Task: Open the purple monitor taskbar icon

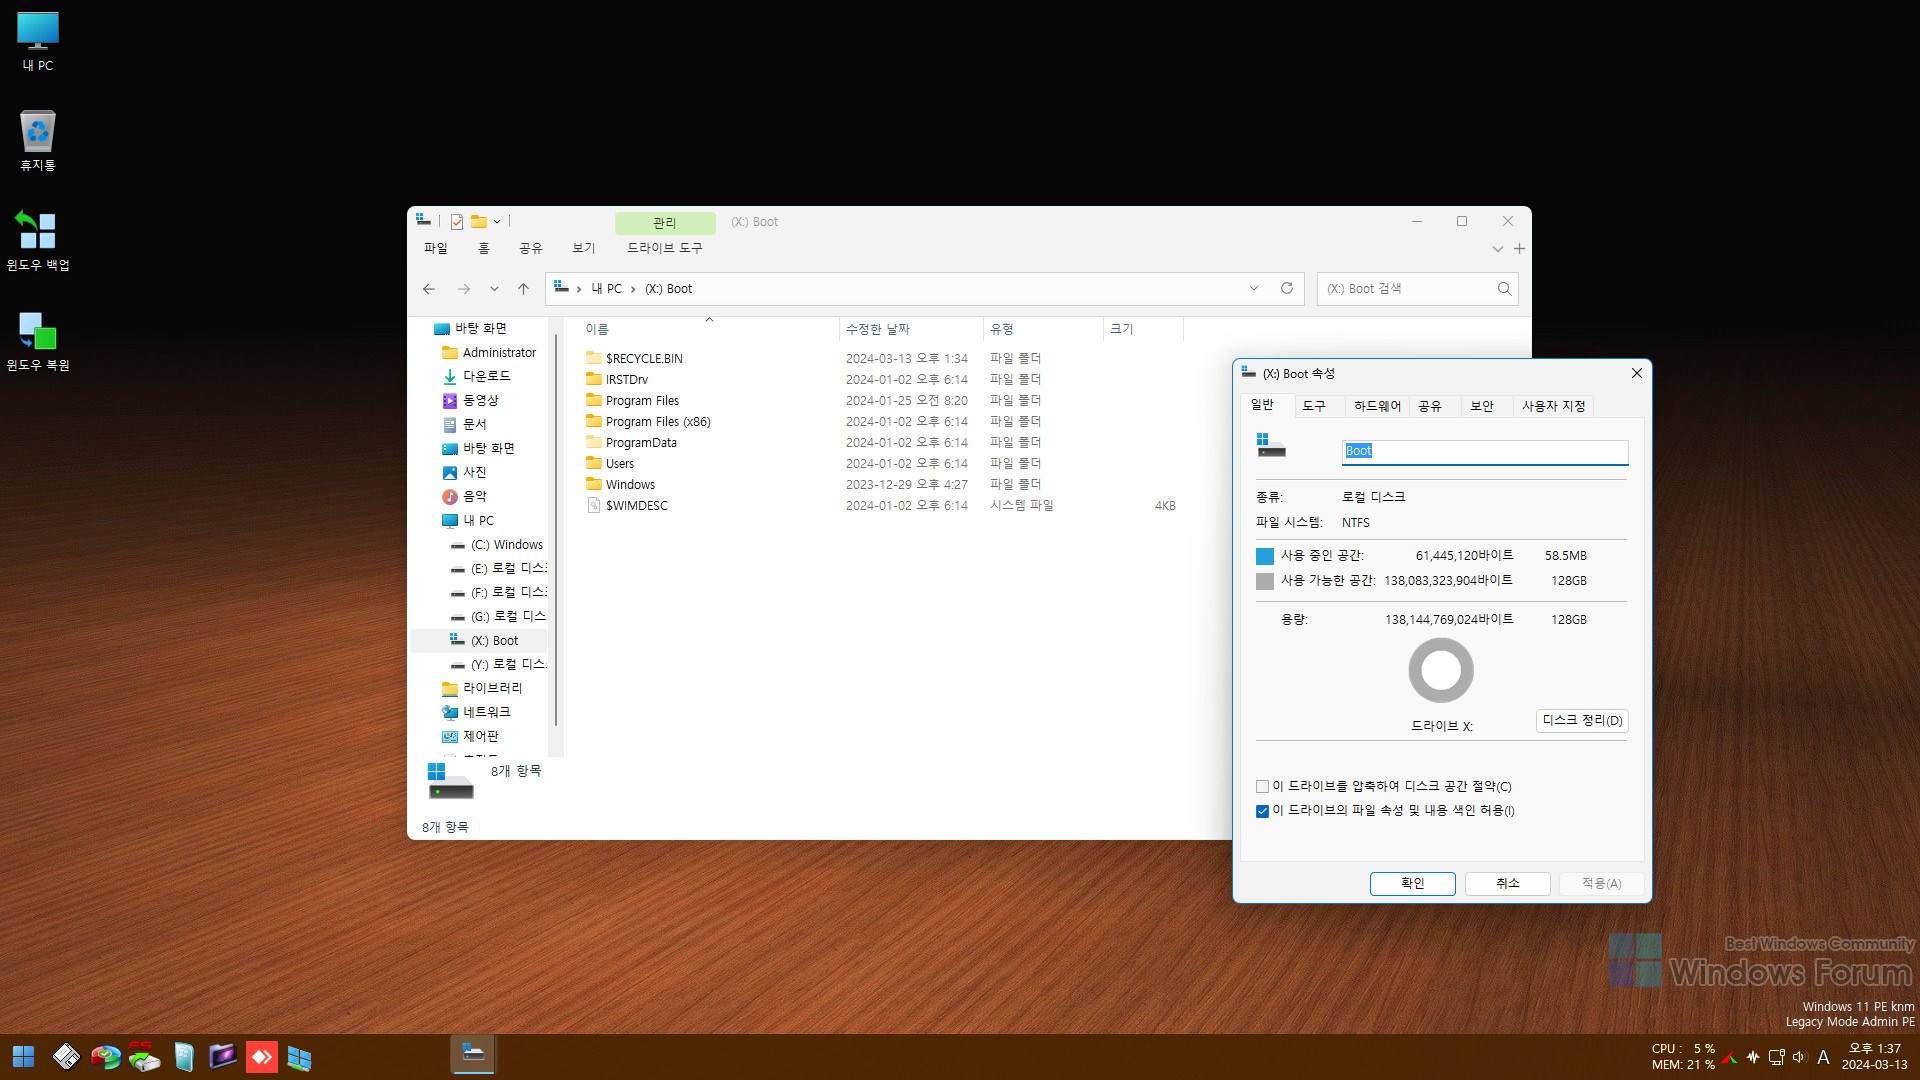Action: click(223, 1057)
